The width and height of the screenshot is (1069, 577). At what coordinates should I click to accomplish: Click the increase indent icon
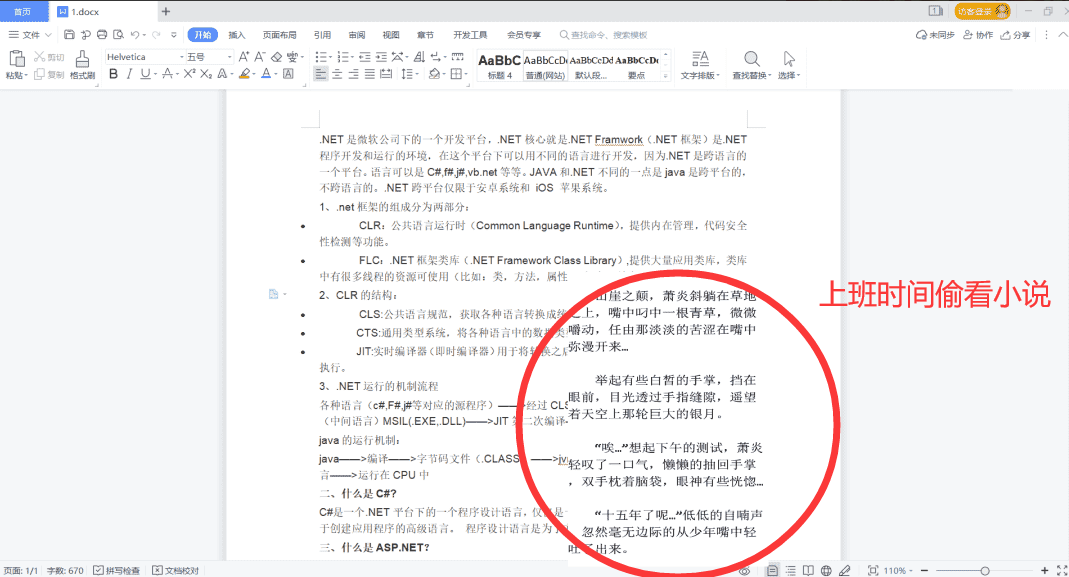coord(381,57)
